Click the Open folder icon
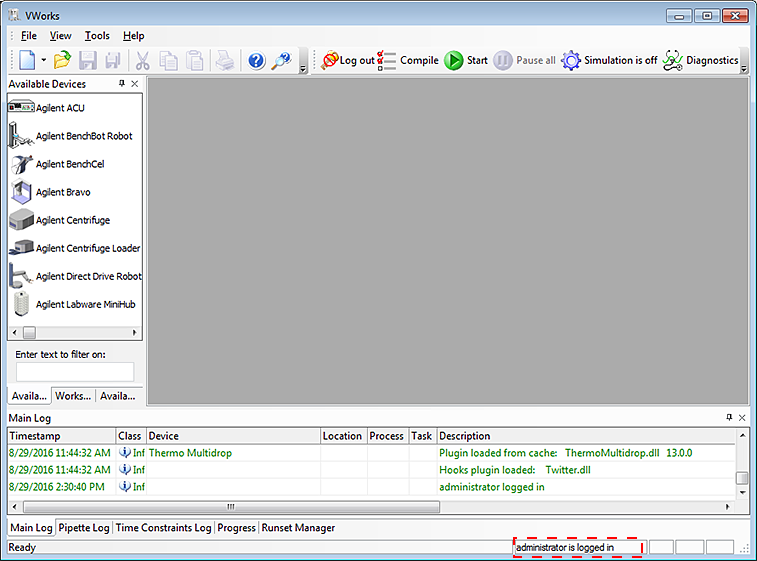 [x=62, y=60]
